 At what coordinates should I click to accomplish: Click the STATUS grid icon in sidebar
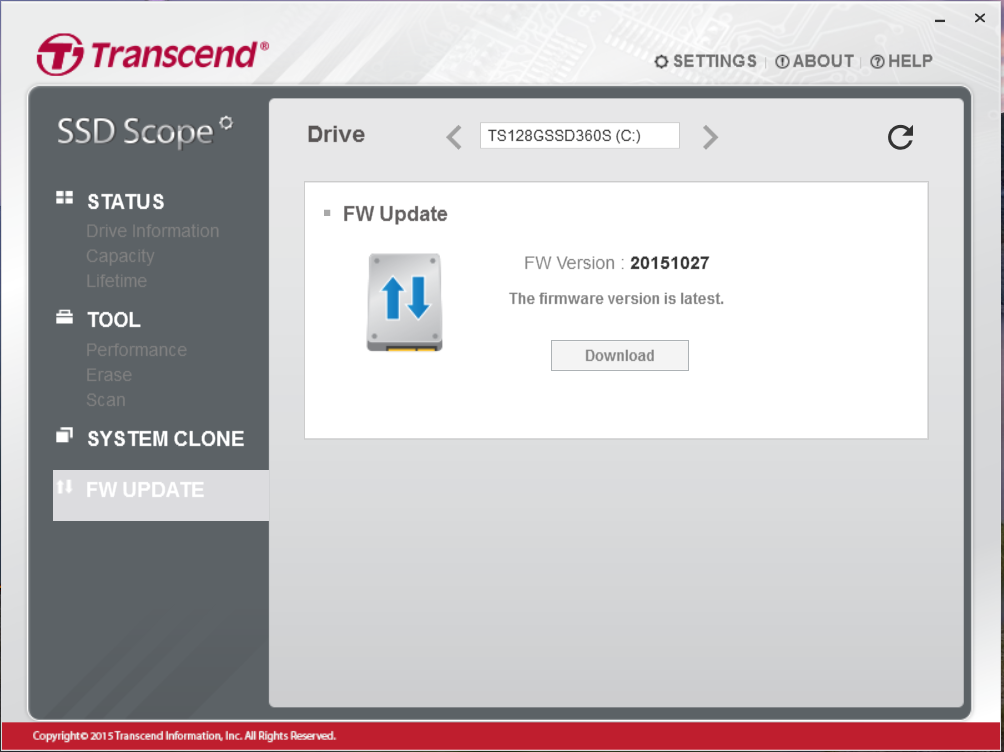(x=65, y=199)
